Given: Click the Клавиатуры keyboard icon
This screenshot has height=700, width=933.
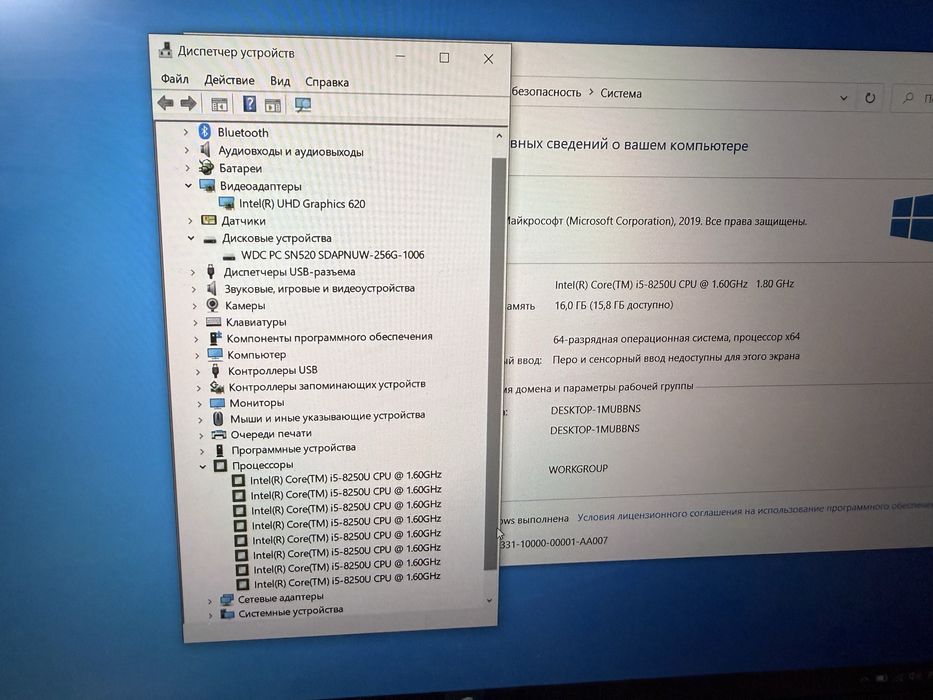Looking at the screenshot, I should click(213, 321).
